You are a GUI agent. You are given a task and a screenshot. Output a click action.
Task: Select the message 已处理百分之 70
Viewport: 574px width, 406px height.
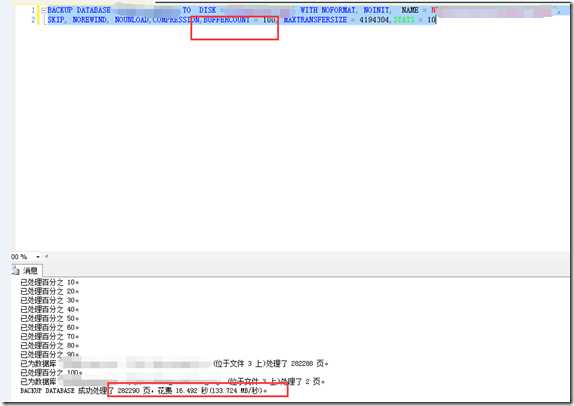(49, 336)
